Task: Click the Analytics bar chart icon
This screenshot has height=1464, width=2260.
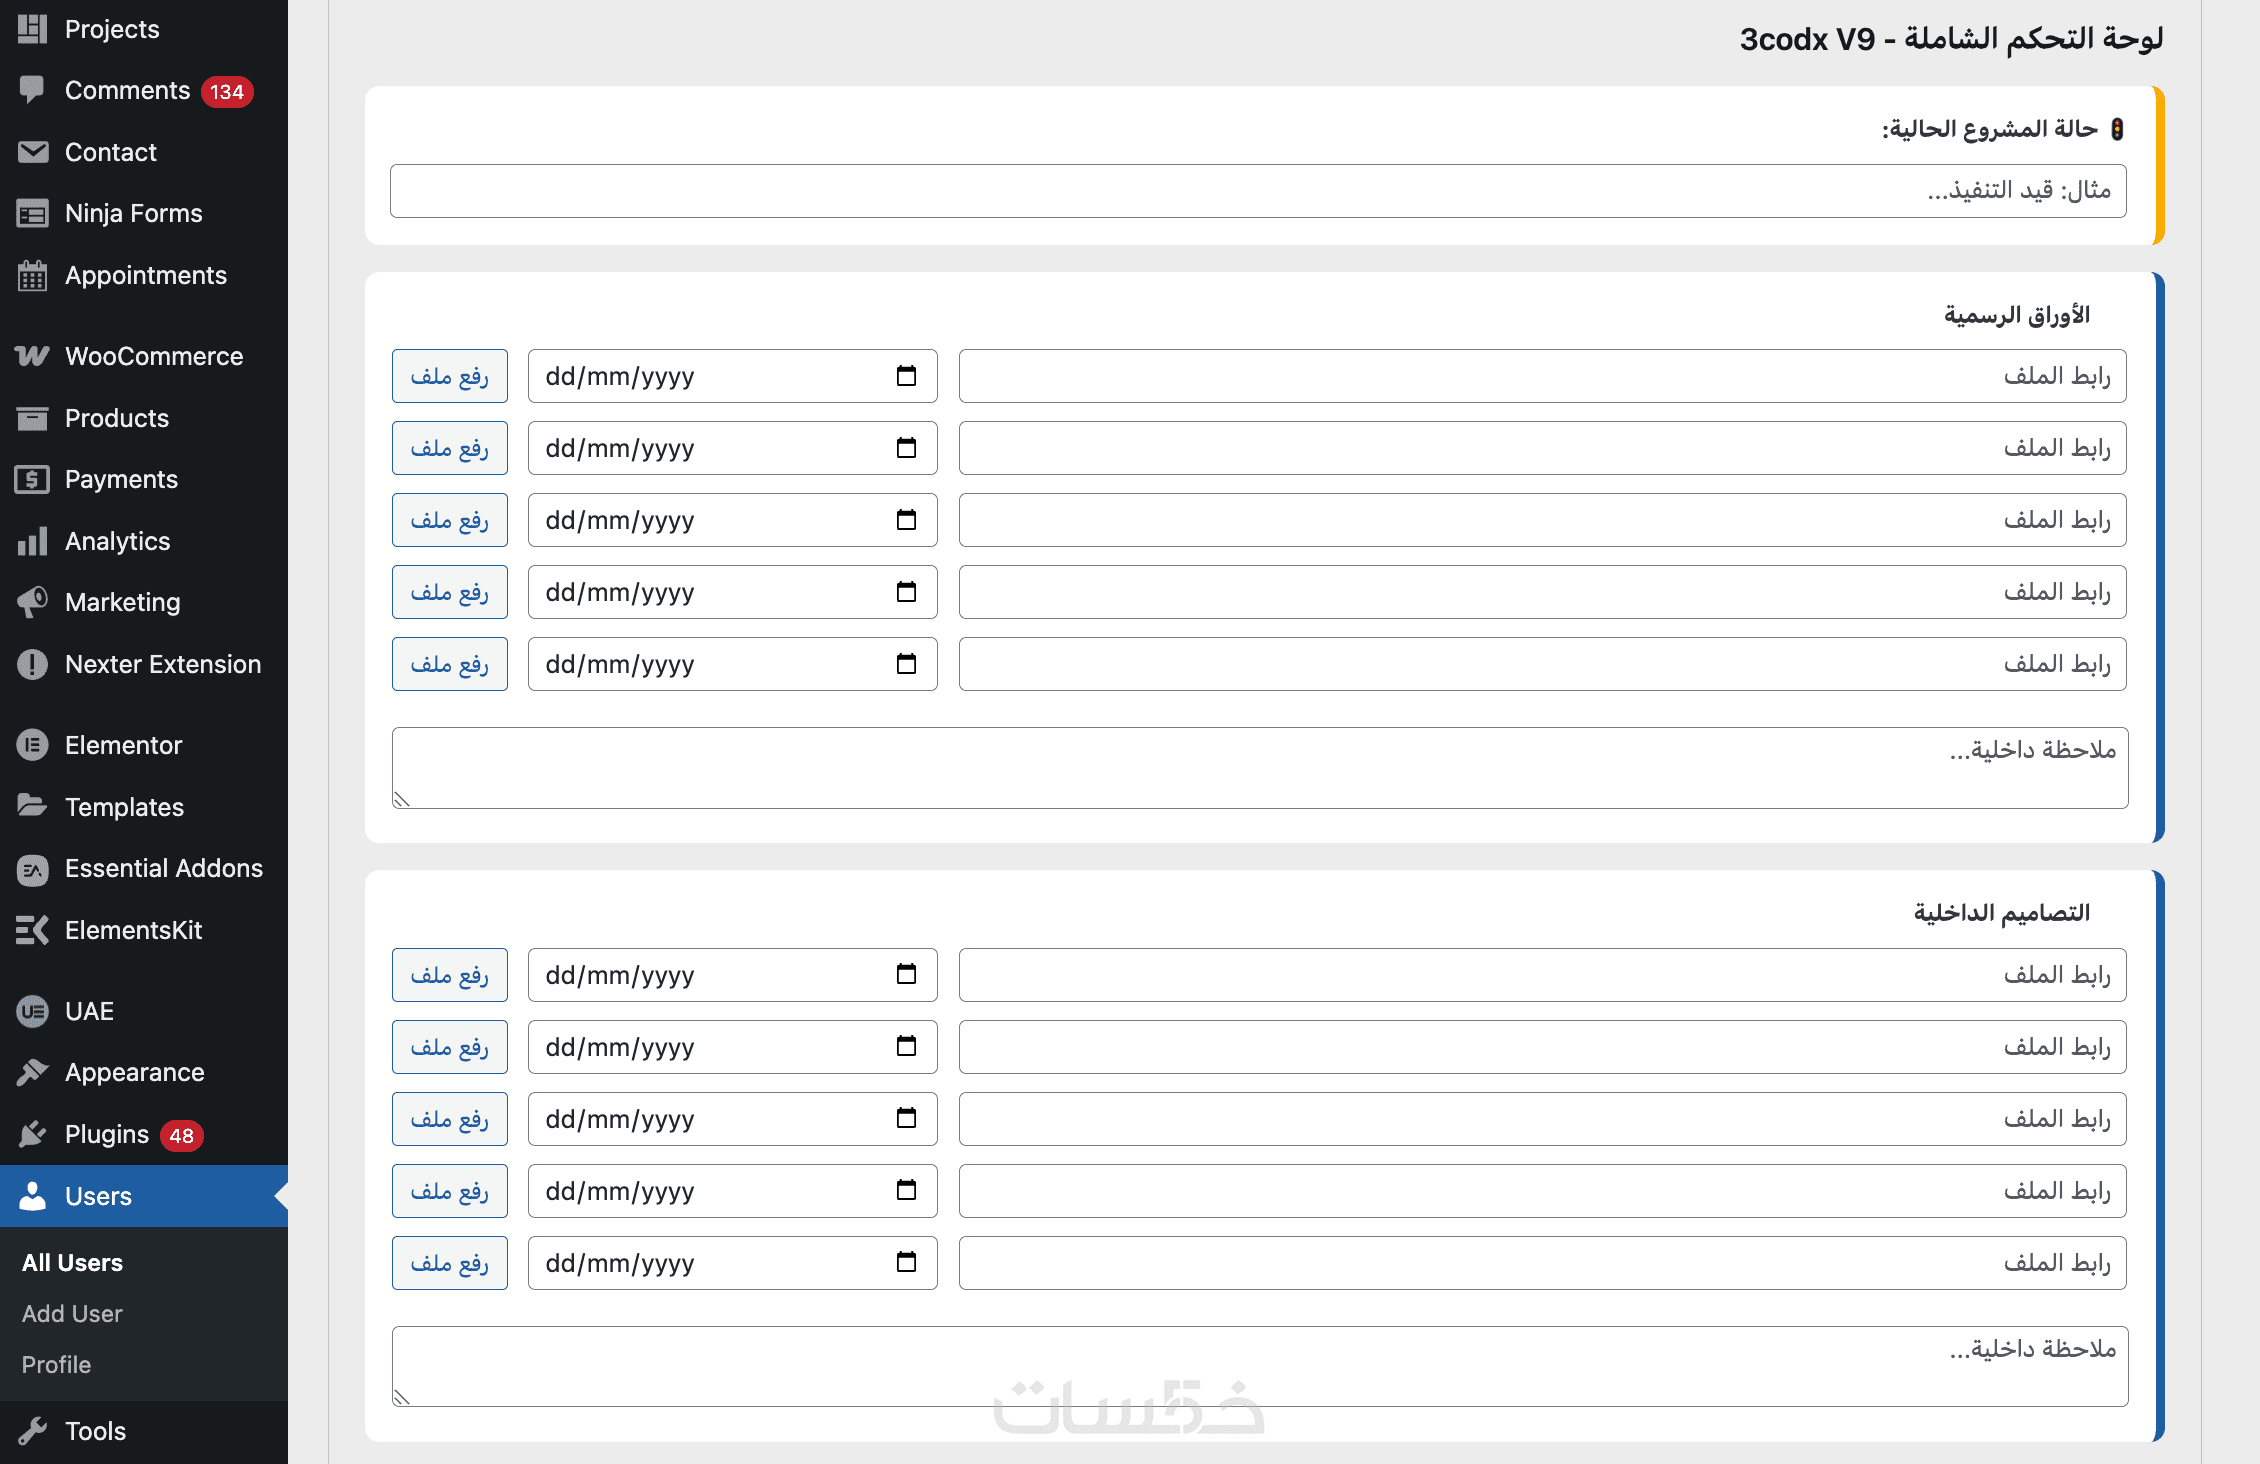Action: click(32, 541)
